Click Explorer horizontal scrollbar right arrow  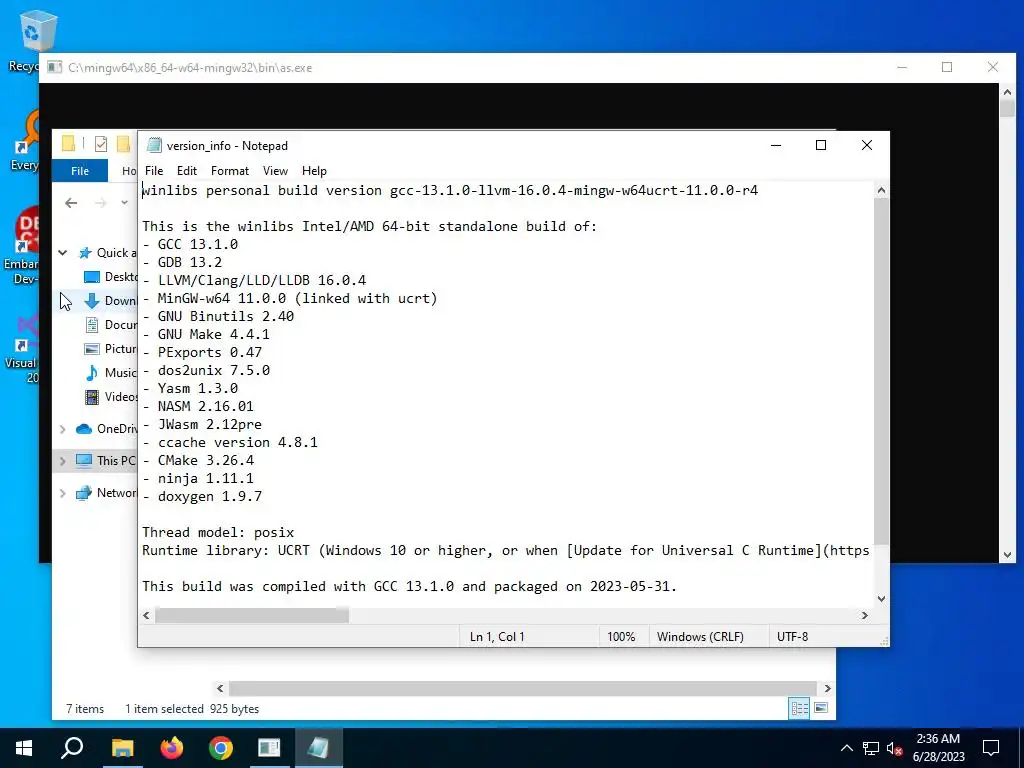[827, 688]
